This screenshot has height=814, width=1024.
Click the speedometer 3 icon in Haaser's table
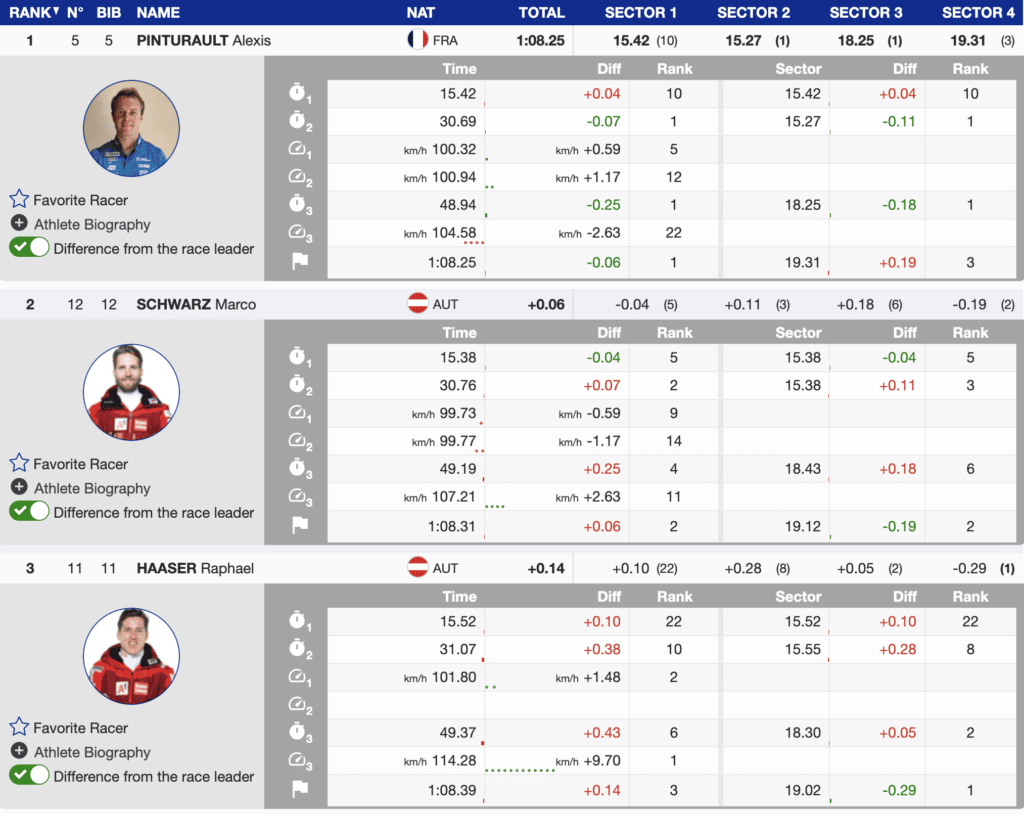pos(299,761)
